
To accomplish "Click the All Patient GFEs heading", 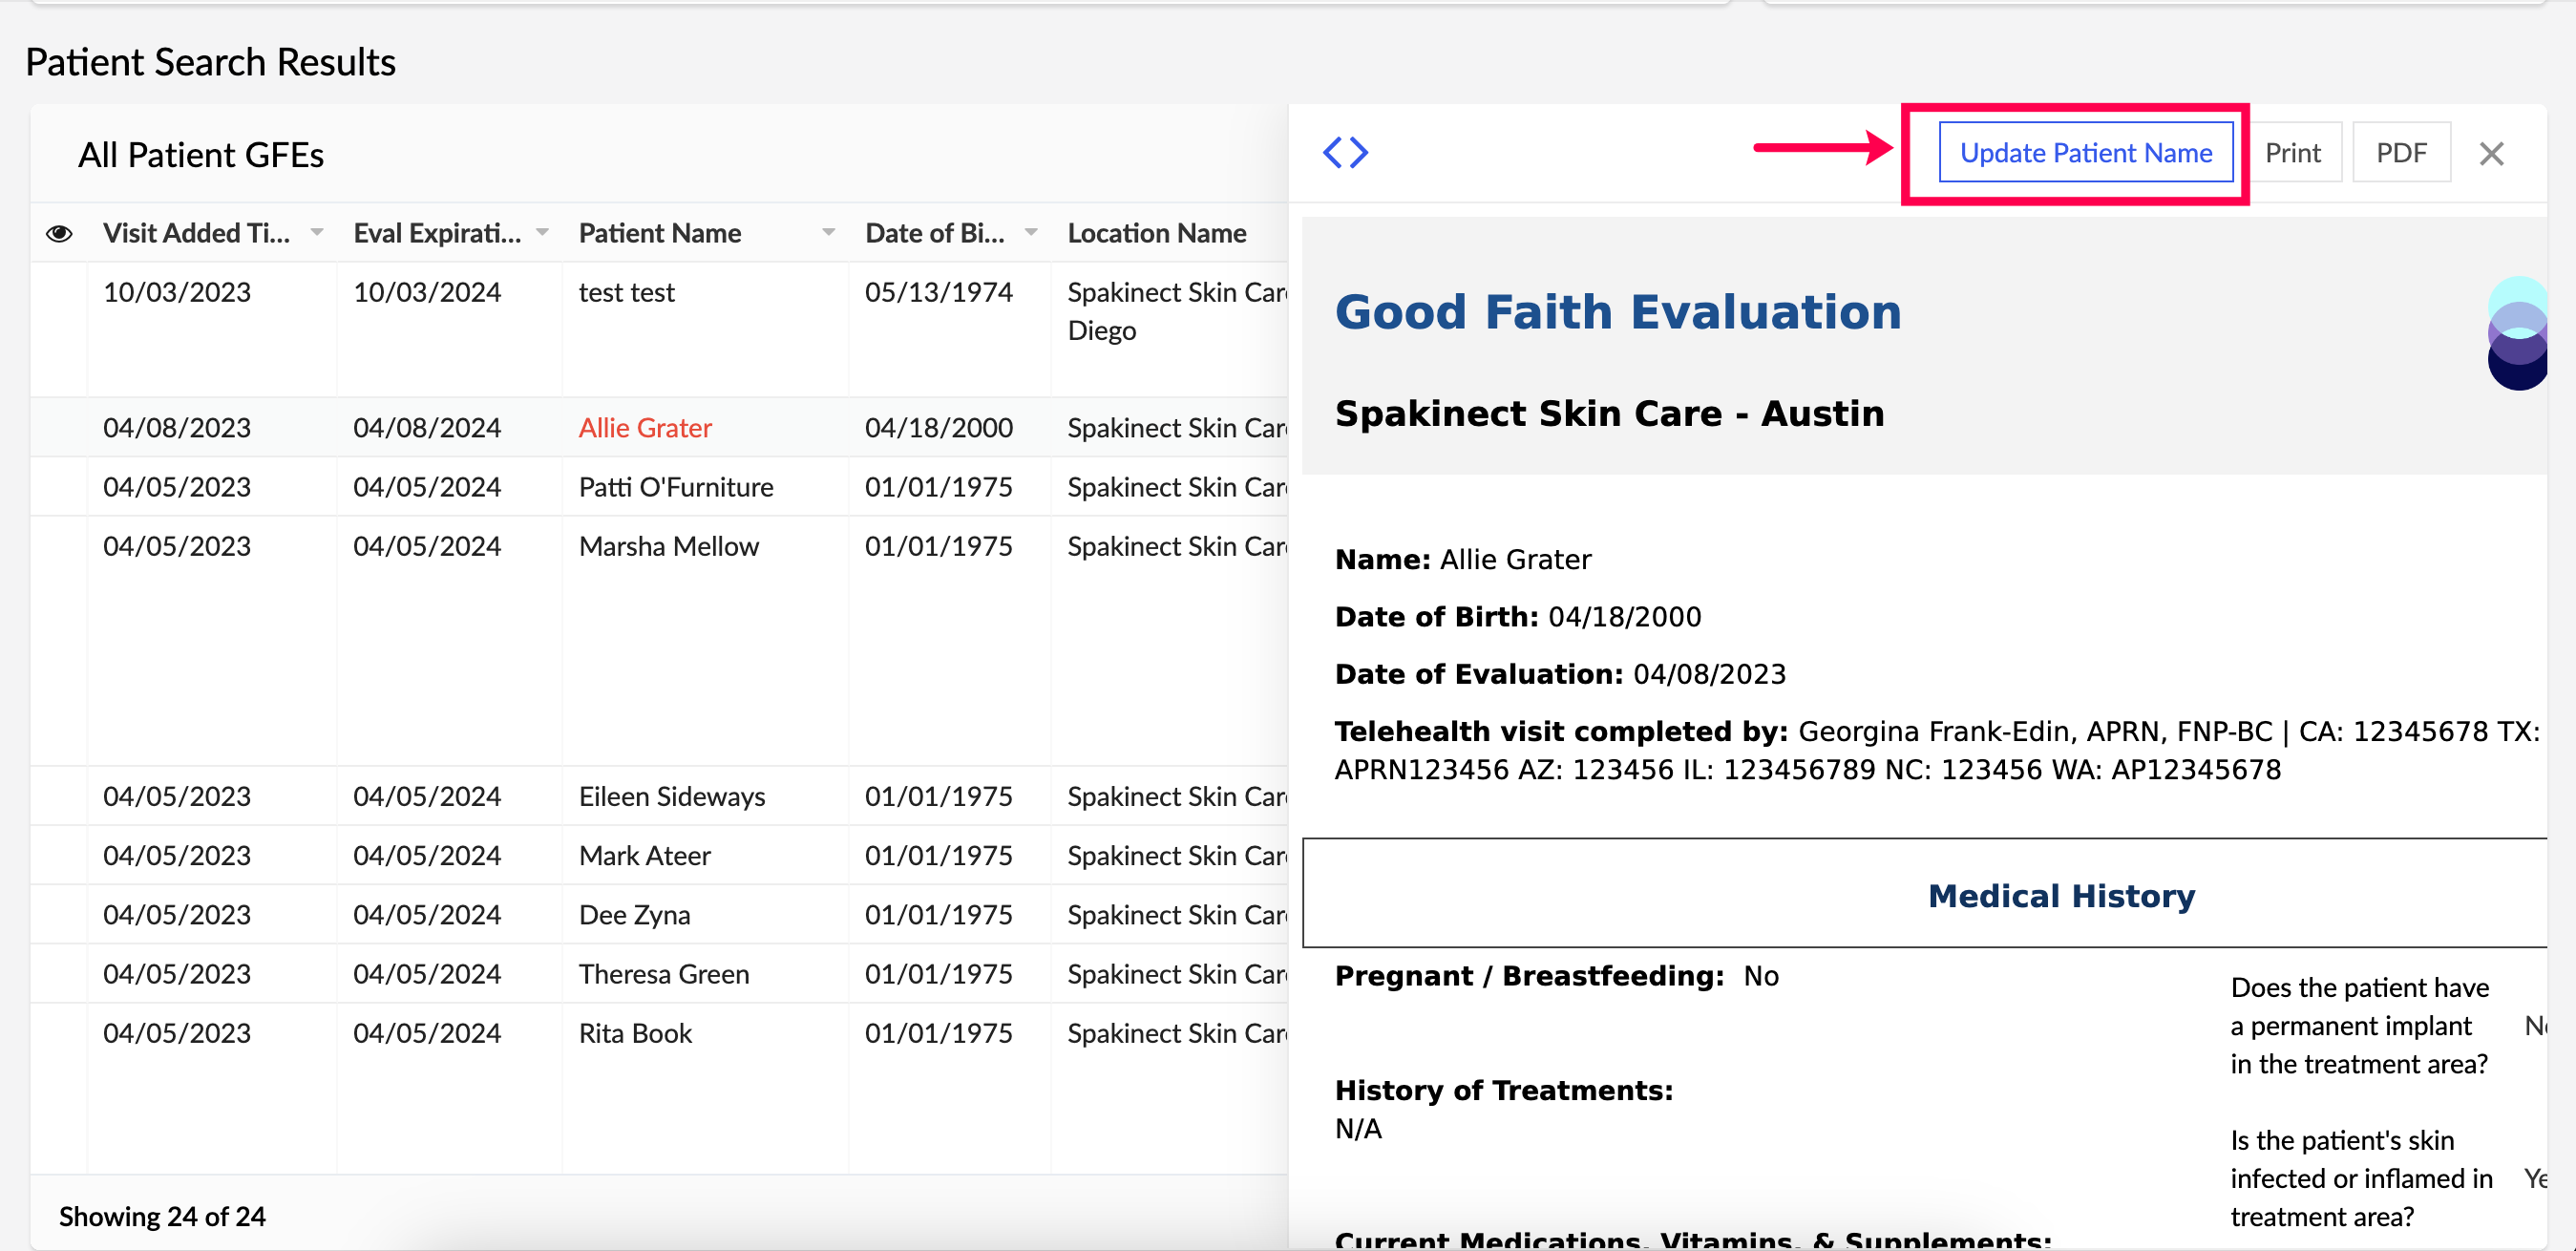I will coord(201,155).
